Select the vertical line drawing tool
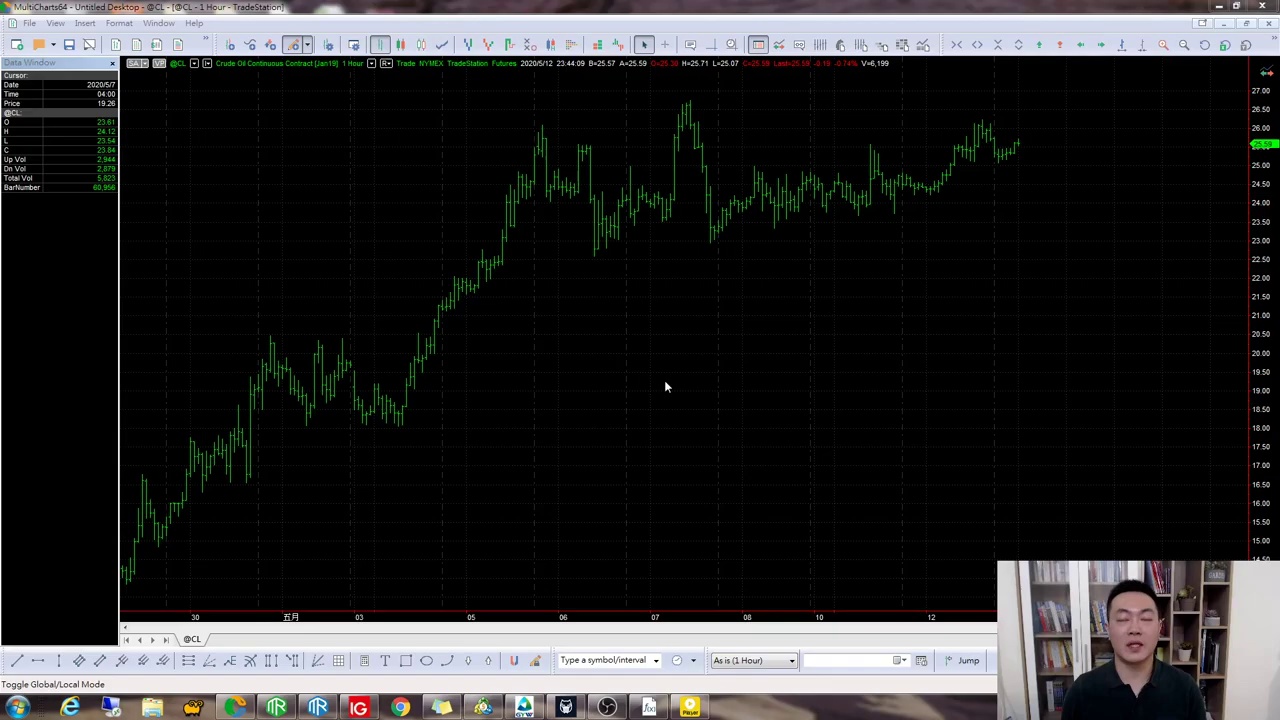This screenshot has width=1280, height=720. tap(59, 661)
